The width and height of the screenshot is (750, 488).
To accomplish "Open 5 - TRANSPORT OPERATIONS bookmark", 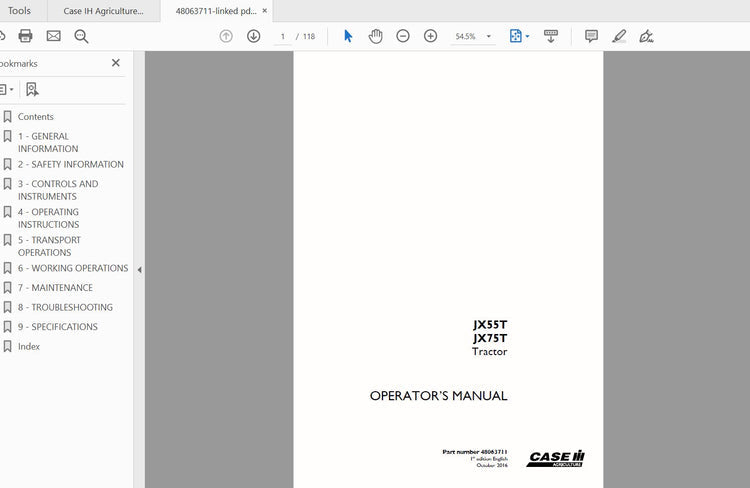I will coord(49,246).
